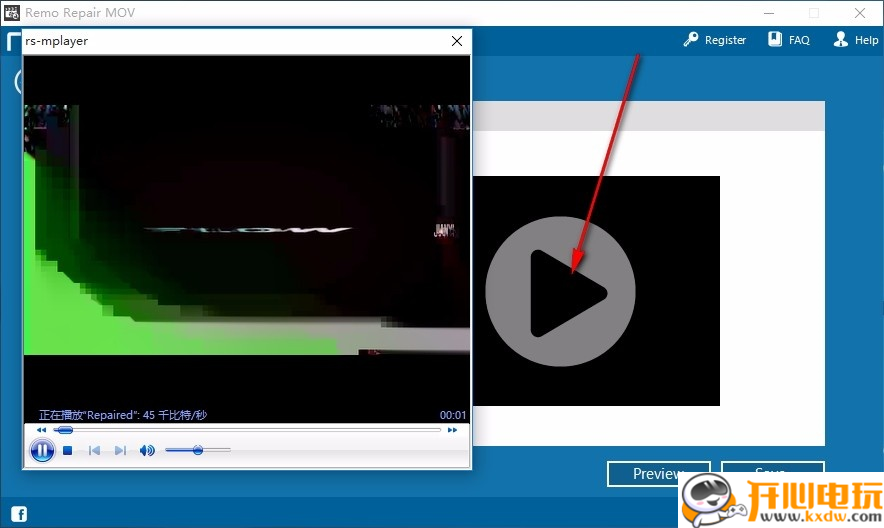The image size is (884, 528).
Task: Click the large play button on preview
Action: pyautogui.click(x=560, y=291)
